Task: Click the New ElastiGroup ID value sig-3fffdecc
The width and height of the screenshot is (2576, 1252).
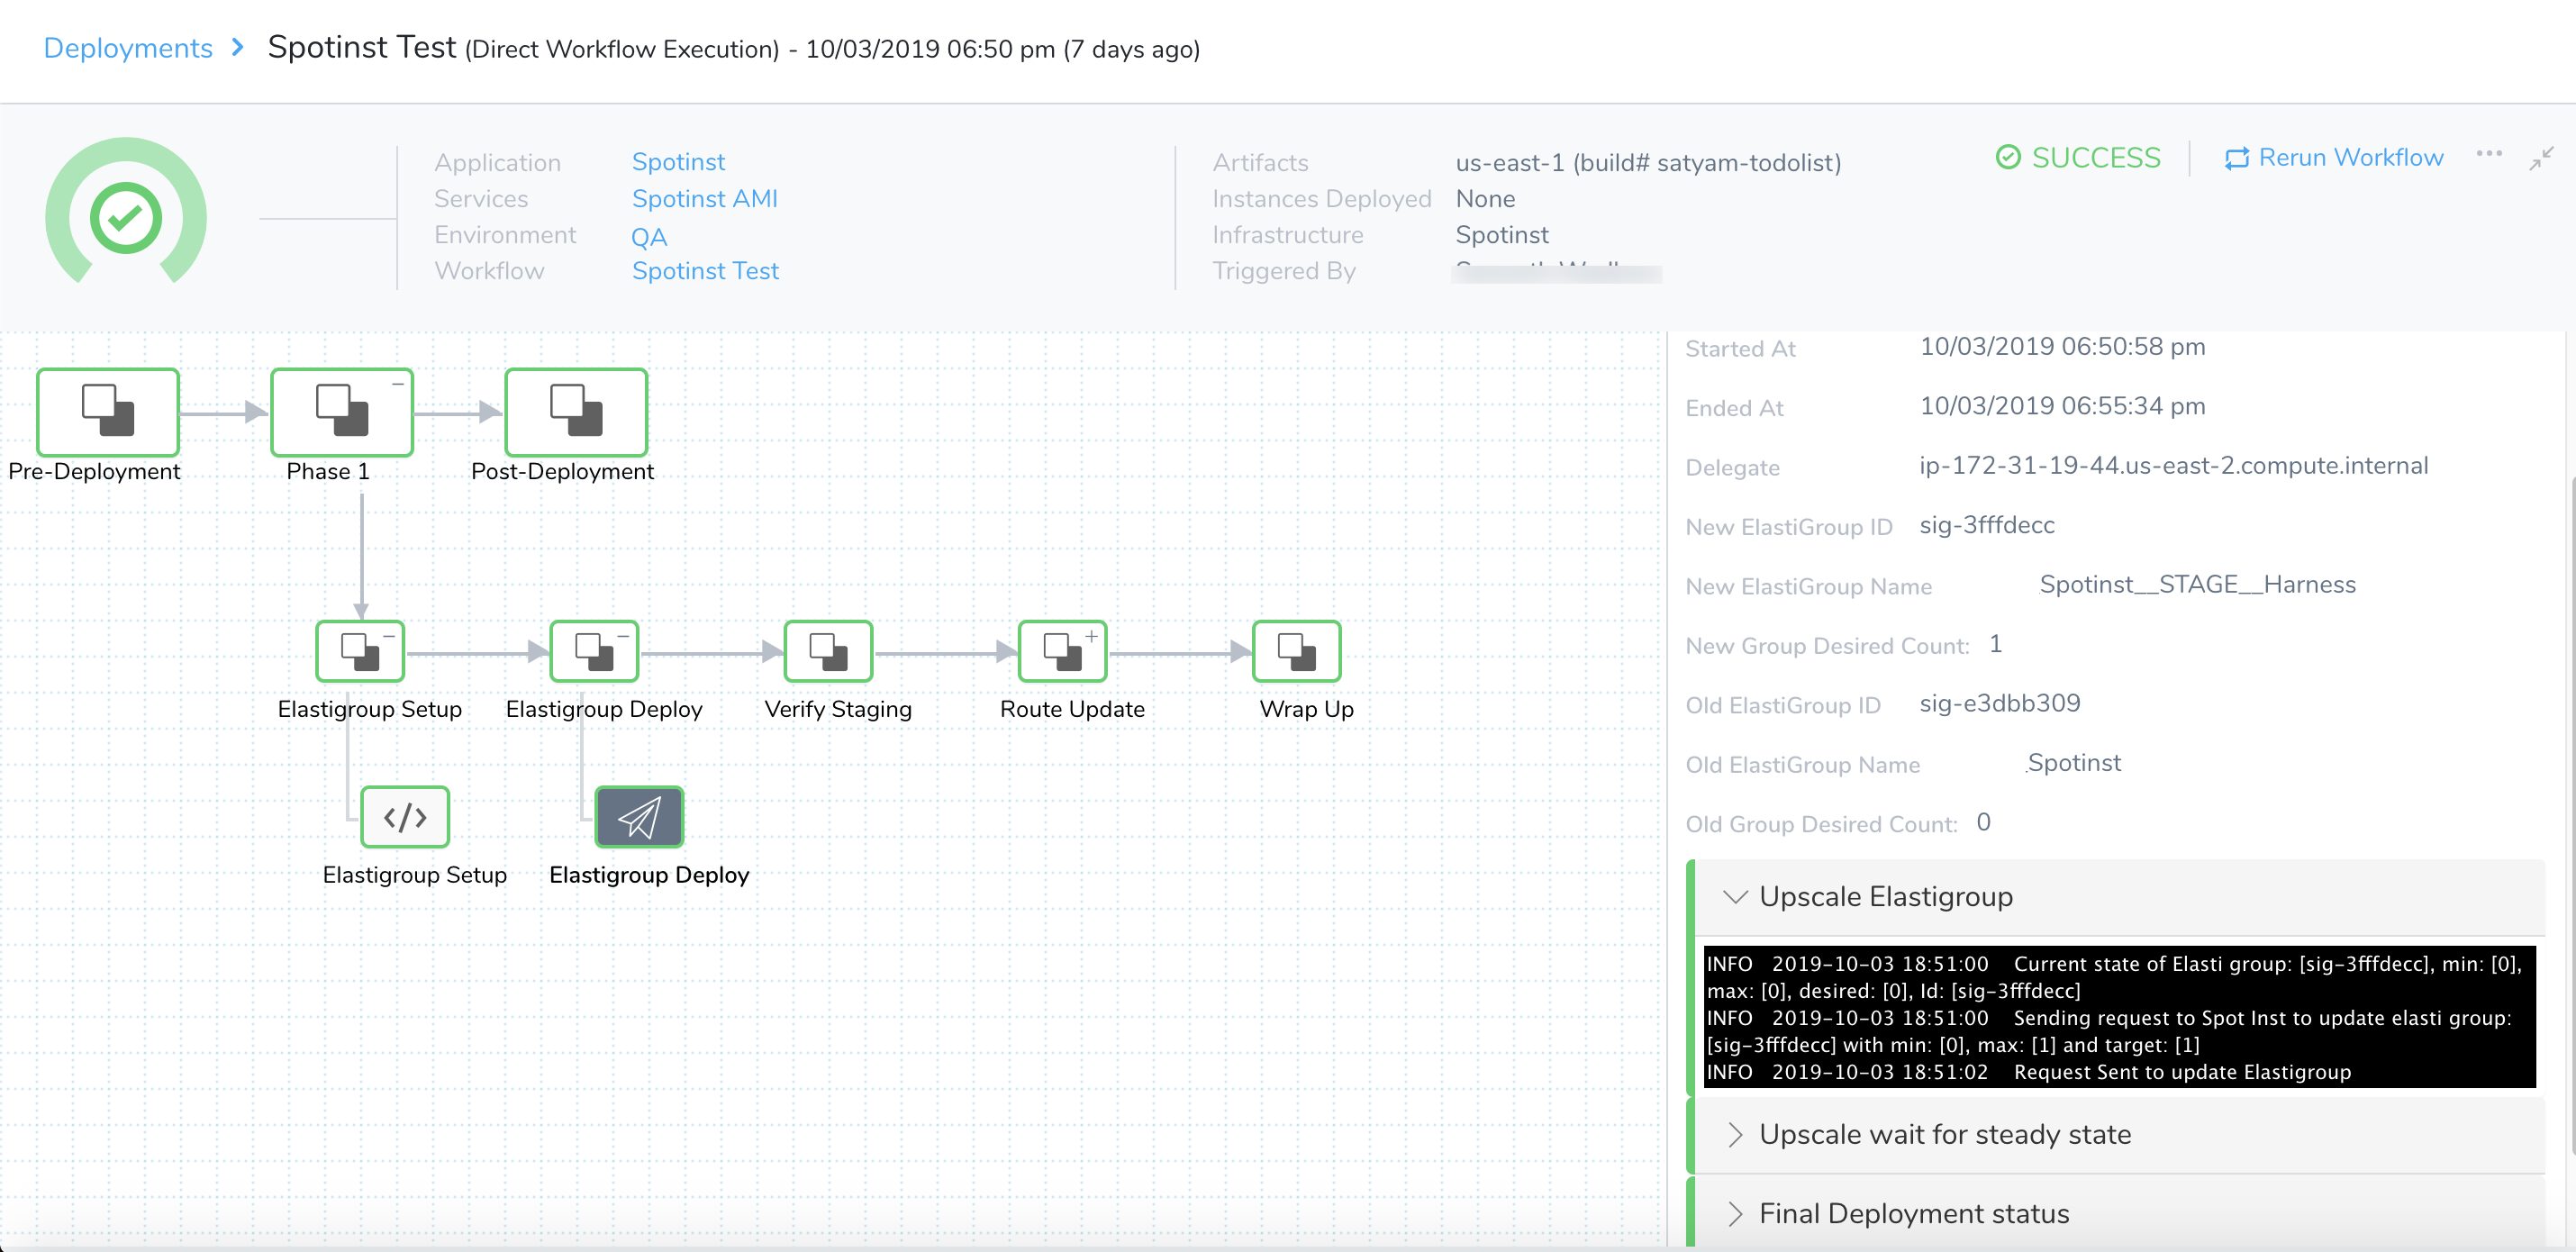Action: coord(1987,525)
